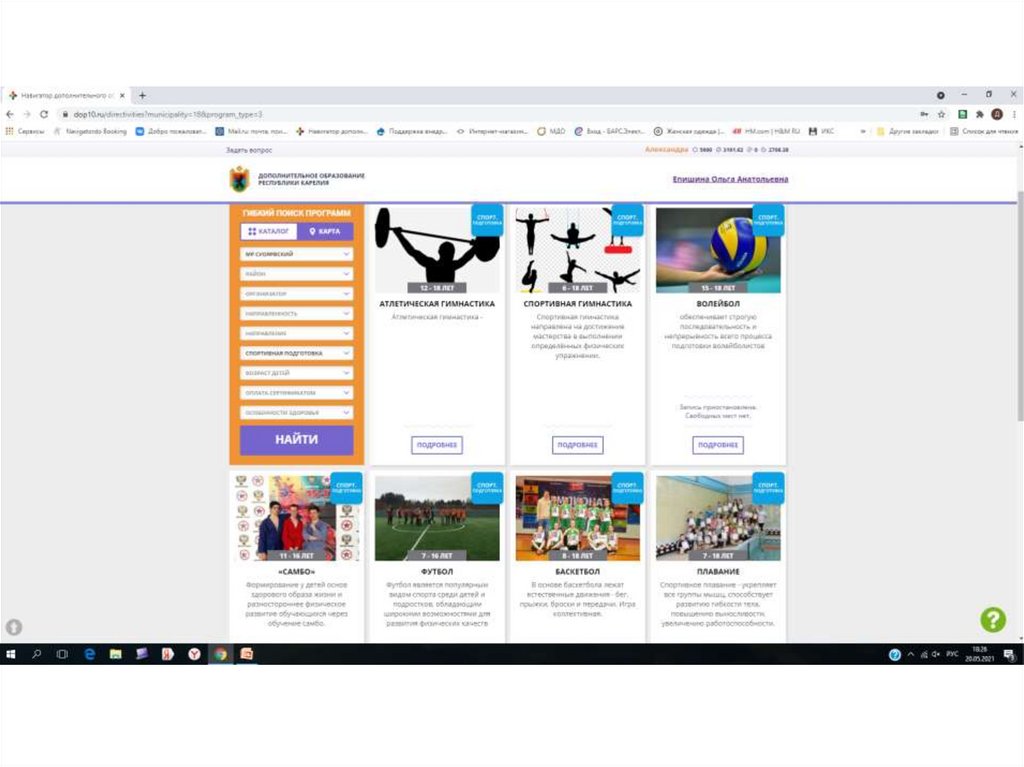
Task: Expand the Организатор dropdown
Action: (x=296, y=294)
